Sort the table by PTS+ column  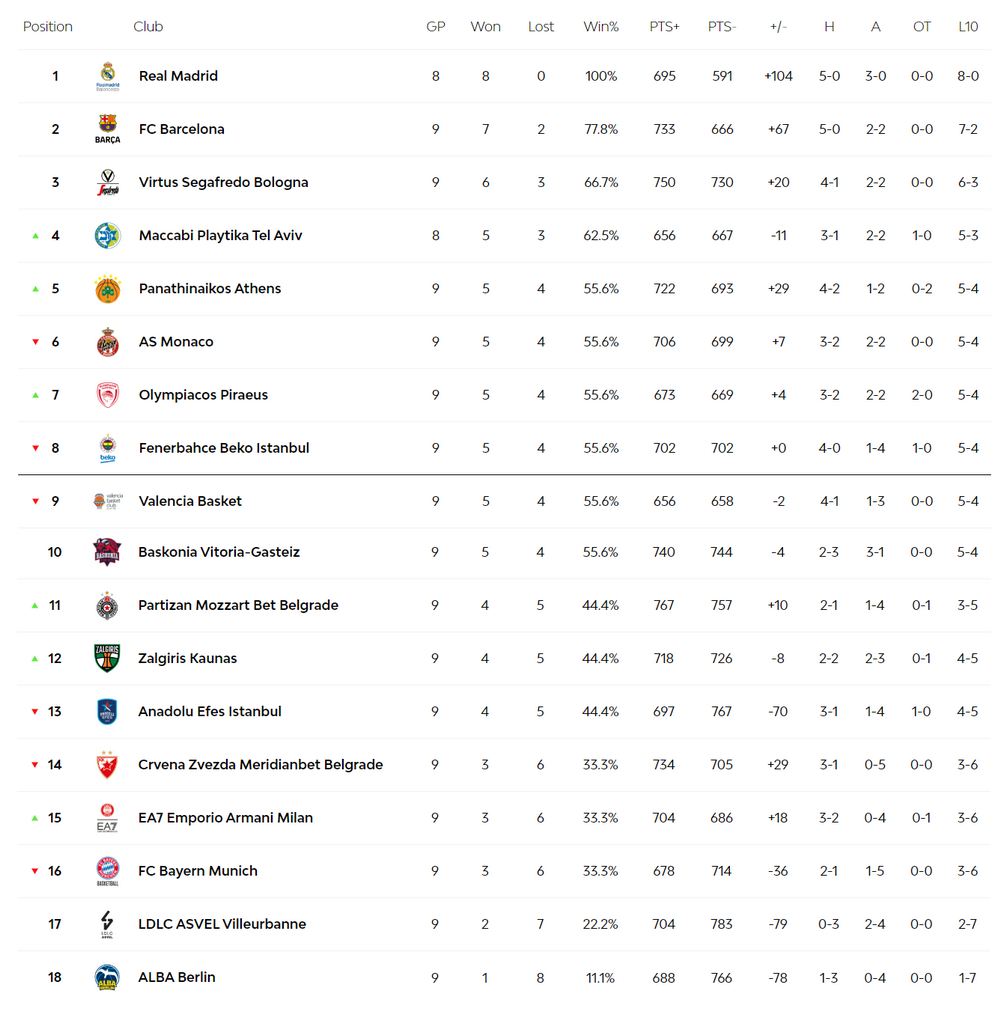664,26
